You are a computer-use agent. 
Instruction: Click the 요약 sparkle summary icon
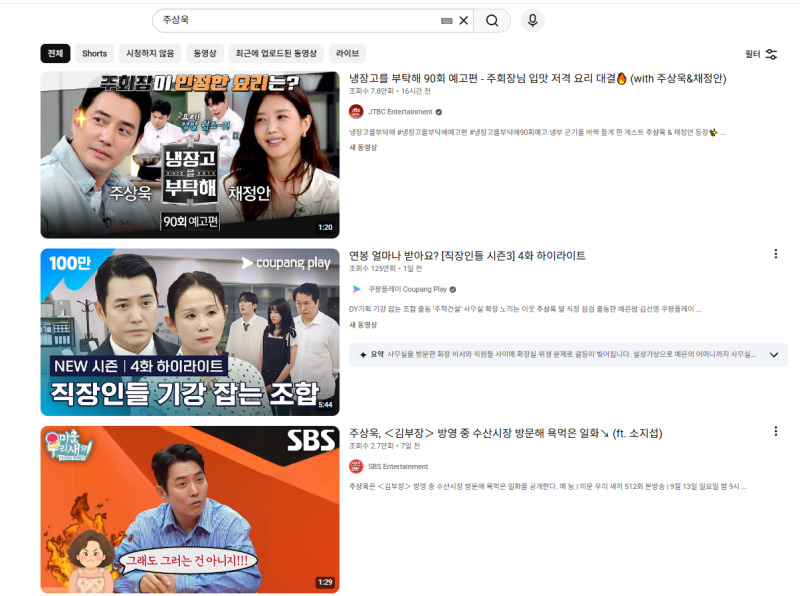click(x=363, y=355)
